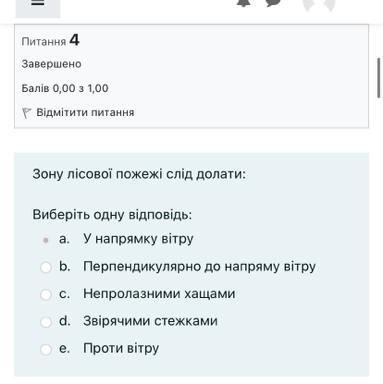383x384 pixels.
Task: Select radio option d
Action: [x=46, y=322]
